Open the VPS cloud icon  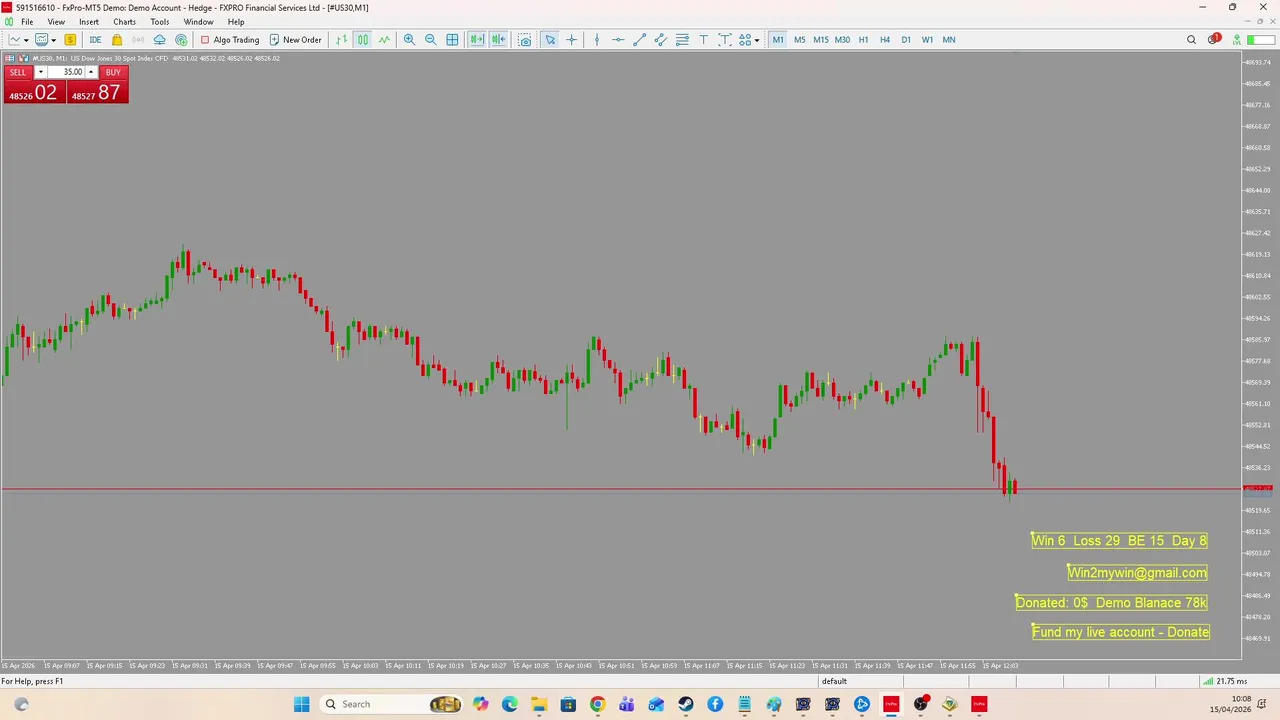159,40
